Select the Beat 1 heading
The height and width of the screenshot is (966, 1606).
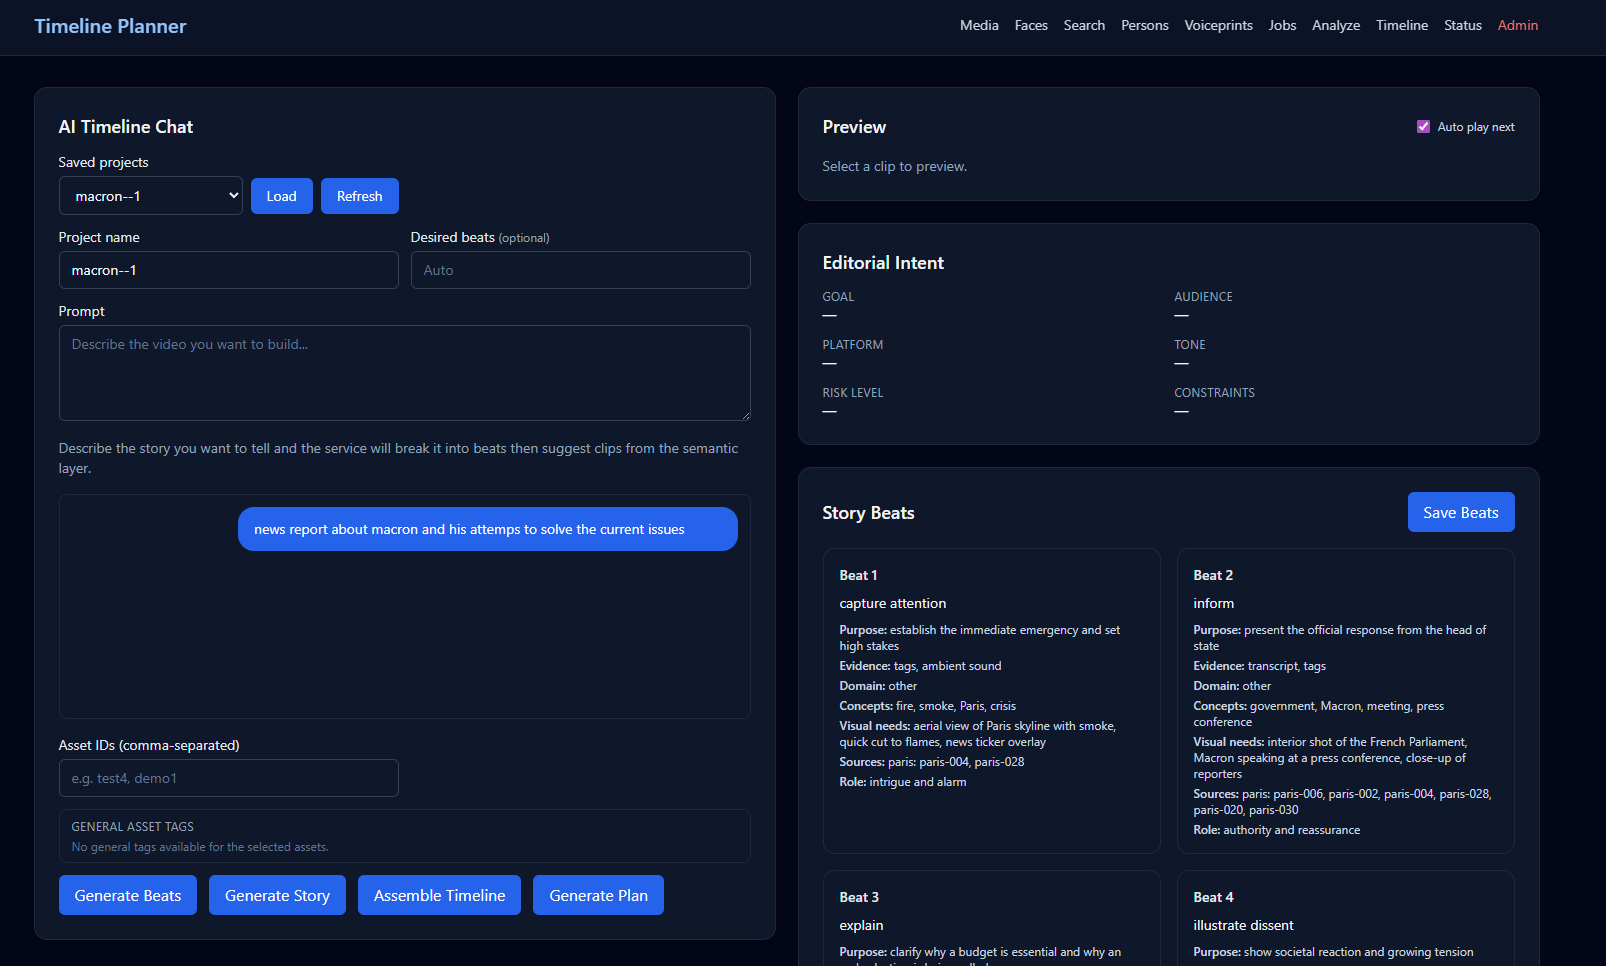(x=858, y=575)
